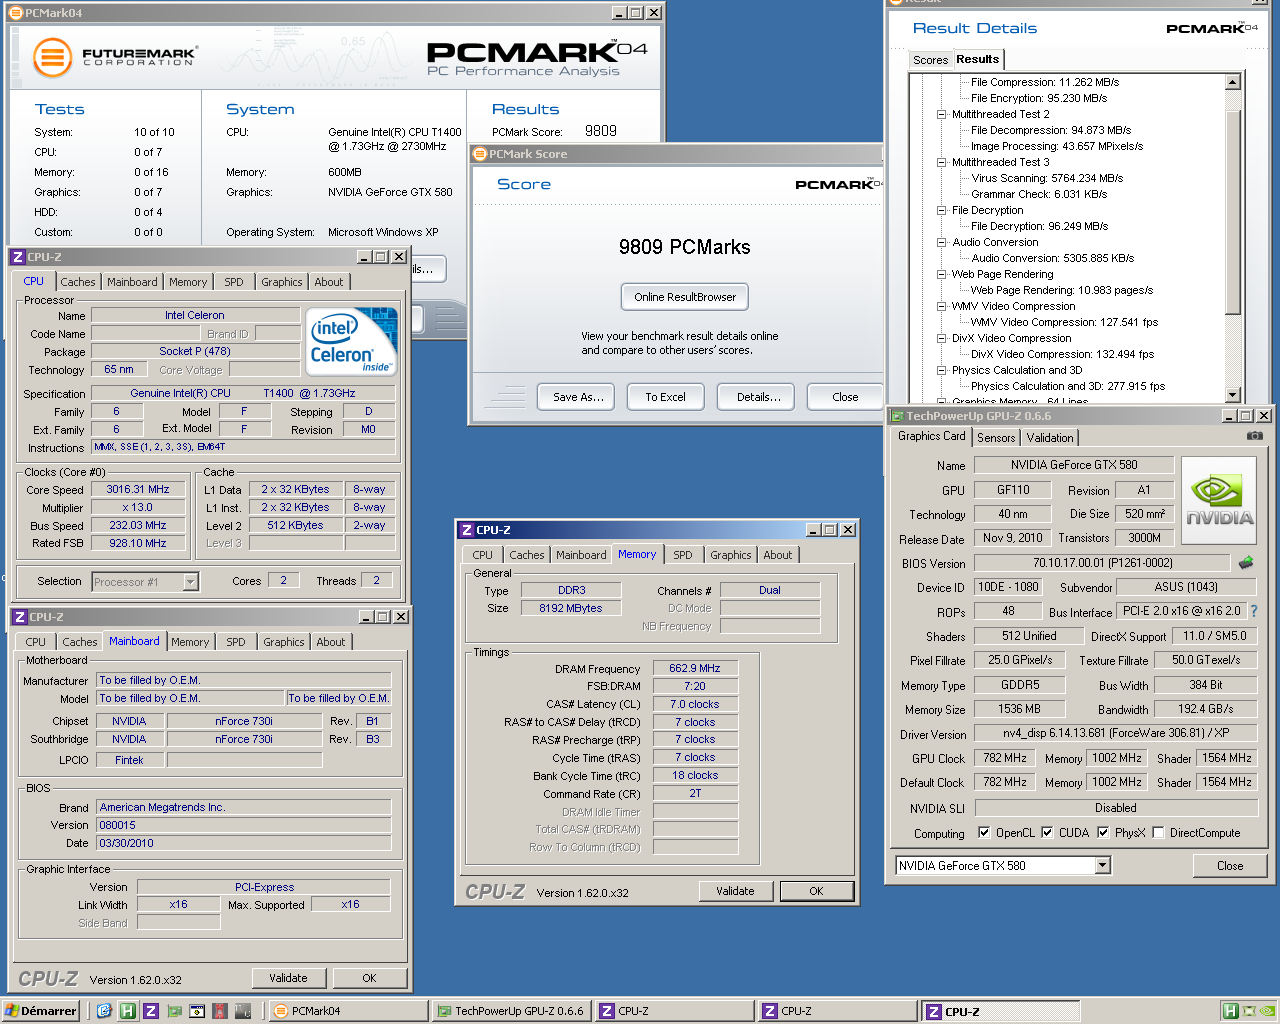Toggle the PhysX checkbox
This screenshot has height=1024, width=1280.
1103,832
